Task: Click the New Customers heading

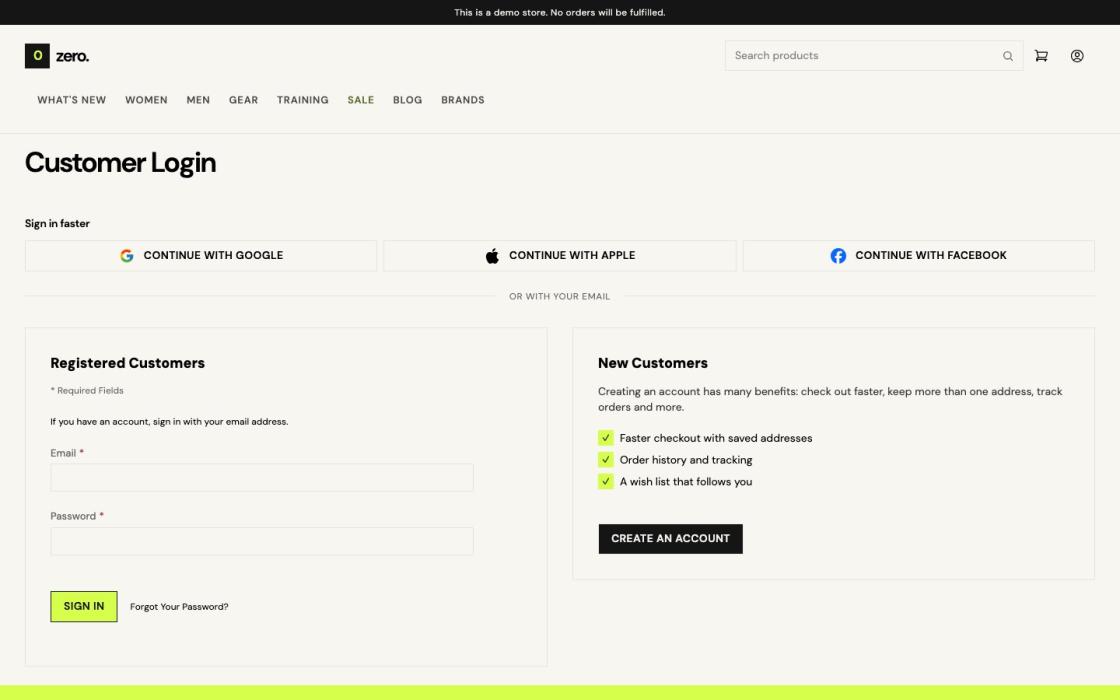Action: point(653,363)
